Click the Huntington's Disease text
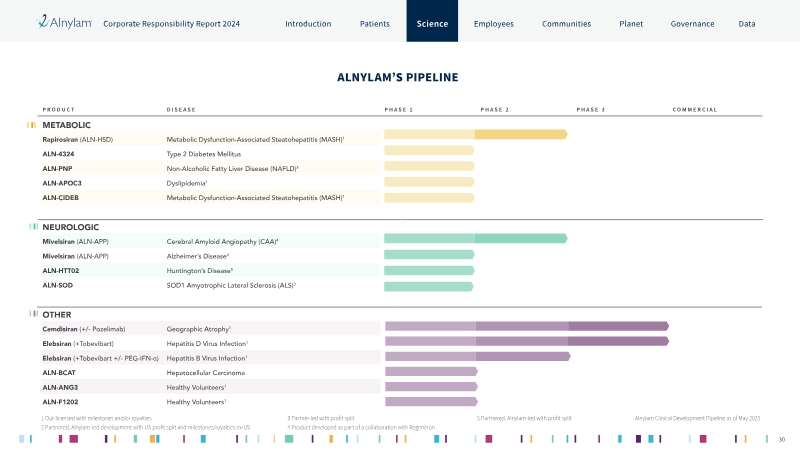The image size is (800, 450). tap(200, 271)
